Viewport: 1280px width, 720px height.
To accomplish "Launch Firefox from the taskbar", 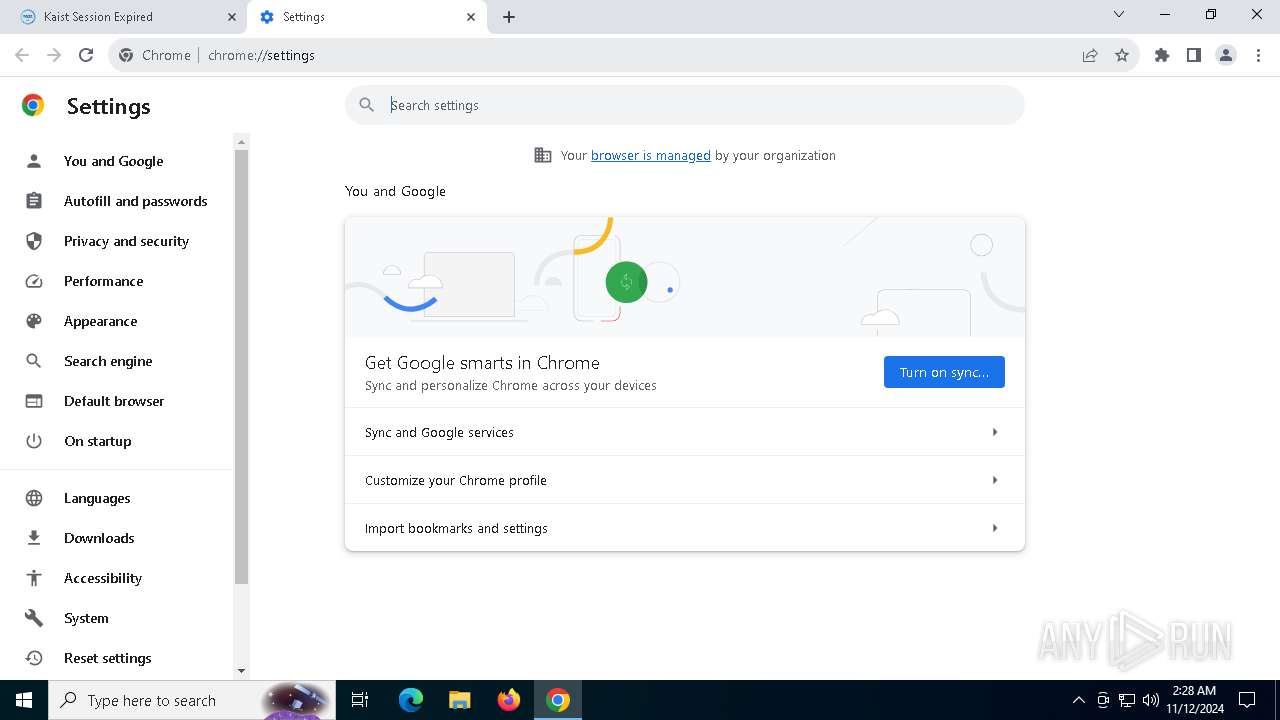I will [x=509, y=700].
